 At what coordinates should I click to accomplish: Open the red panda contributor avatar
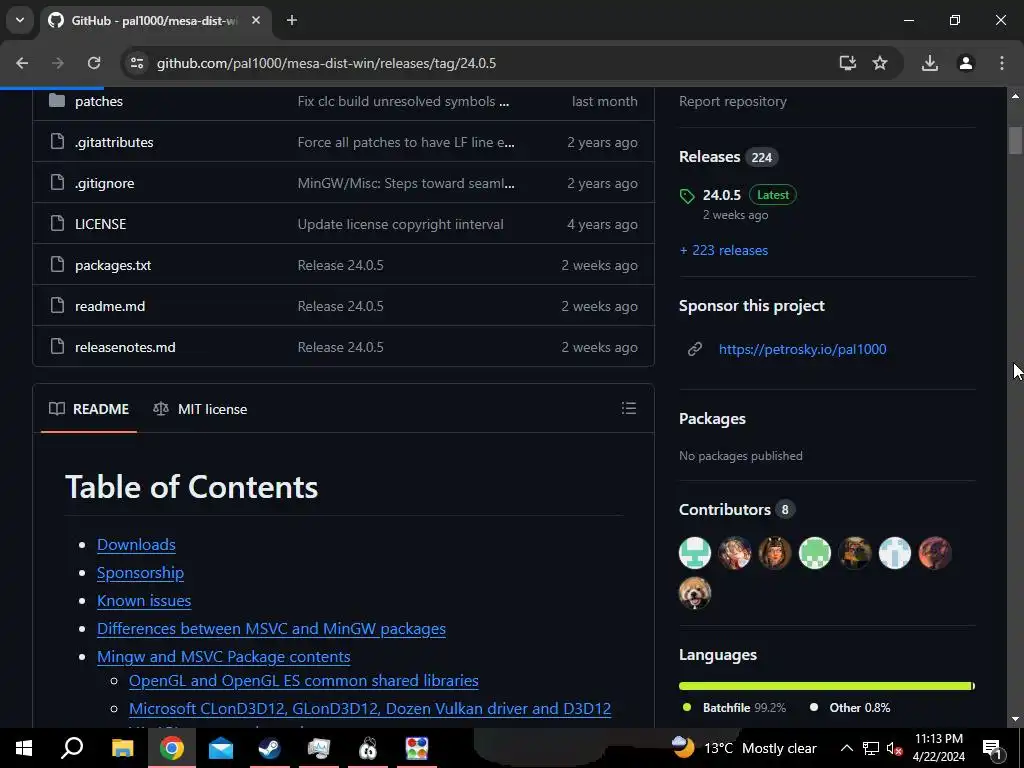click(695, 594)
